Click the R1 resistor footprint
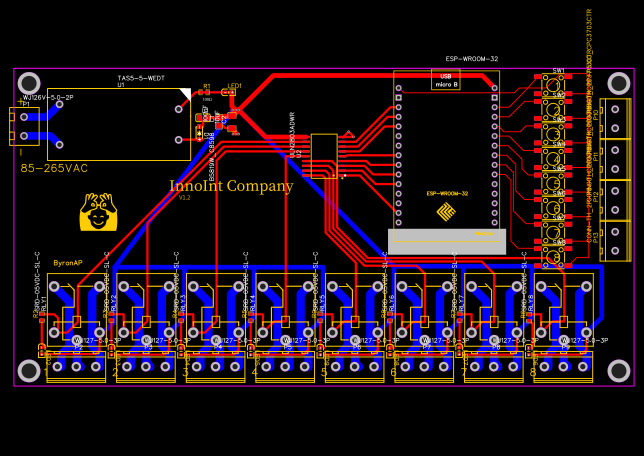Image resolution: width=644 pixels, height=456 pixels. 206,93
